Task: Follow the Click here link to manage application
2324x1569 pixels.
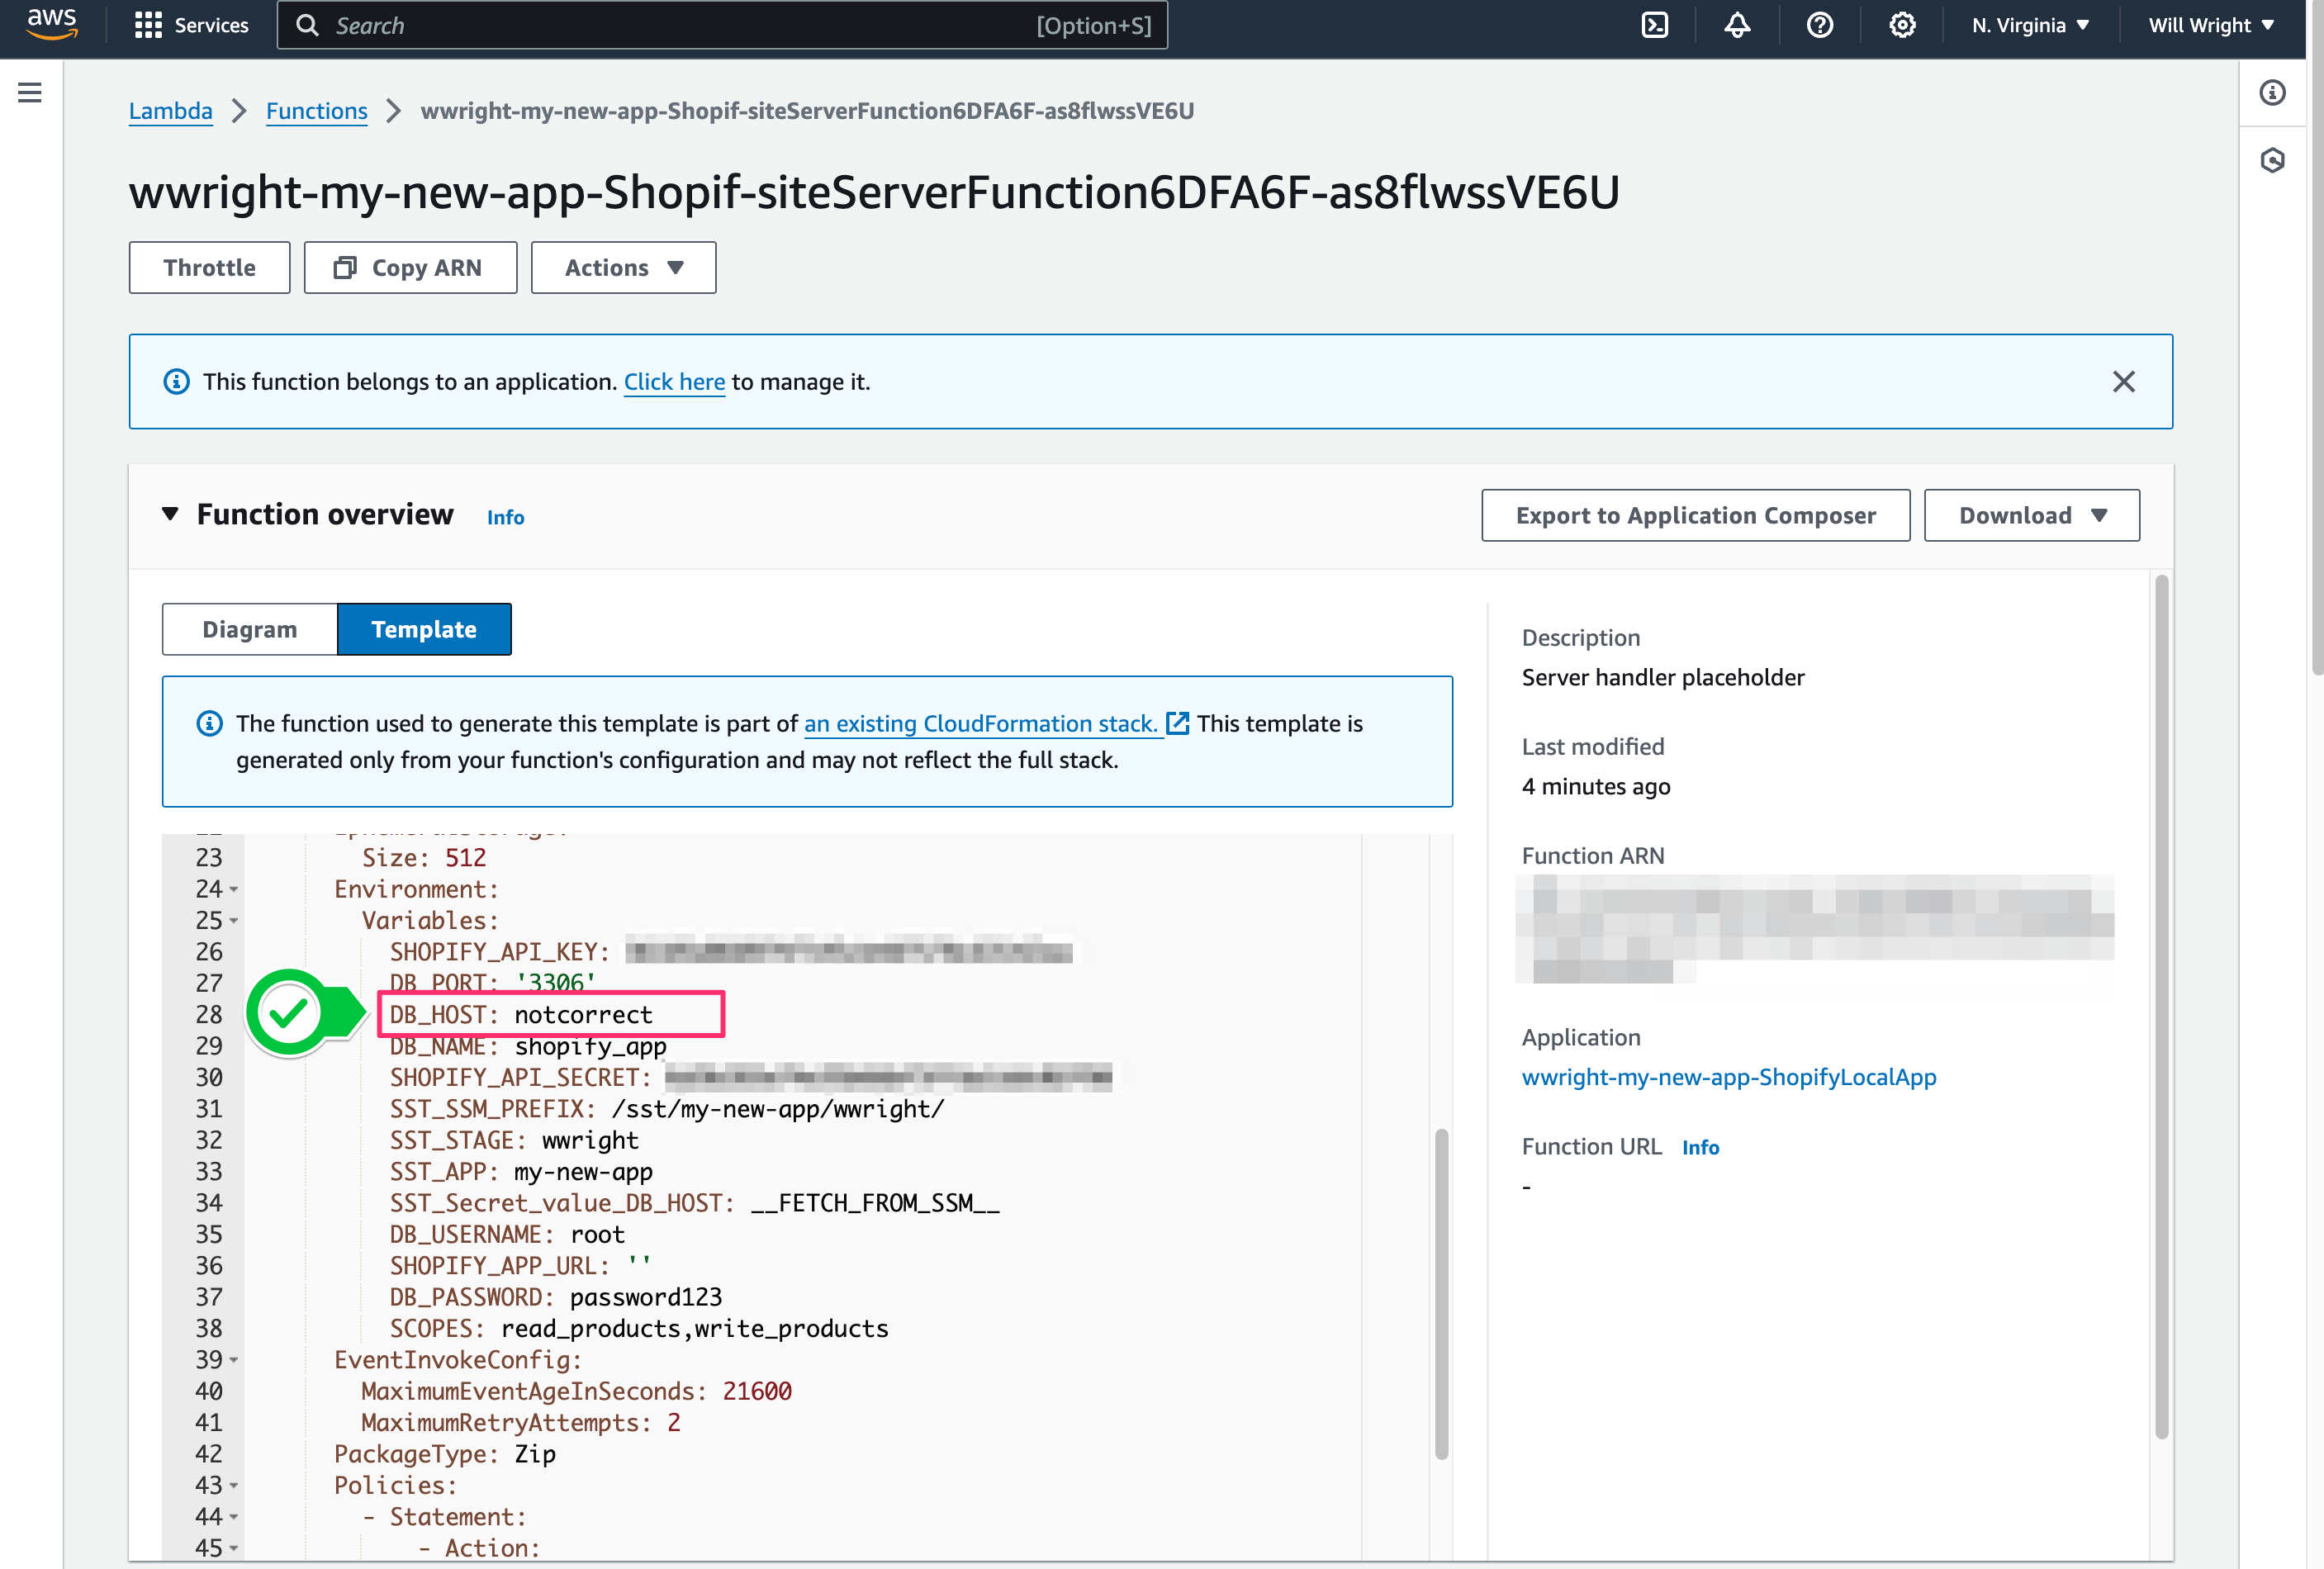Action: [674, 382]
